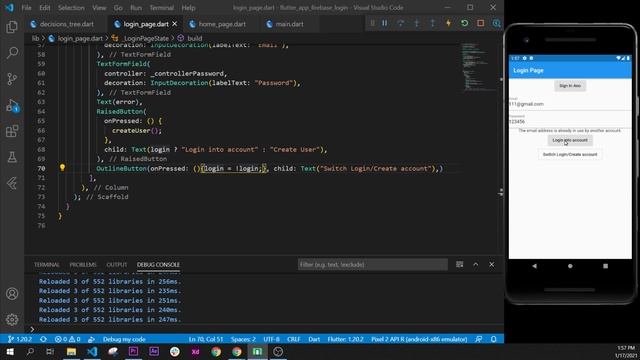
Task: Open the Explorer view in activity bar
Action: click(x=12, y=27)
